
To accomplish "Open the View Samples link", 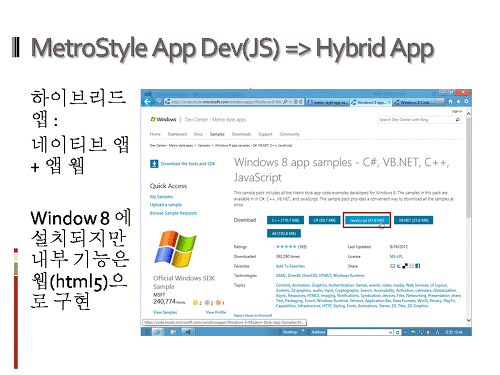I will [165, 312].
